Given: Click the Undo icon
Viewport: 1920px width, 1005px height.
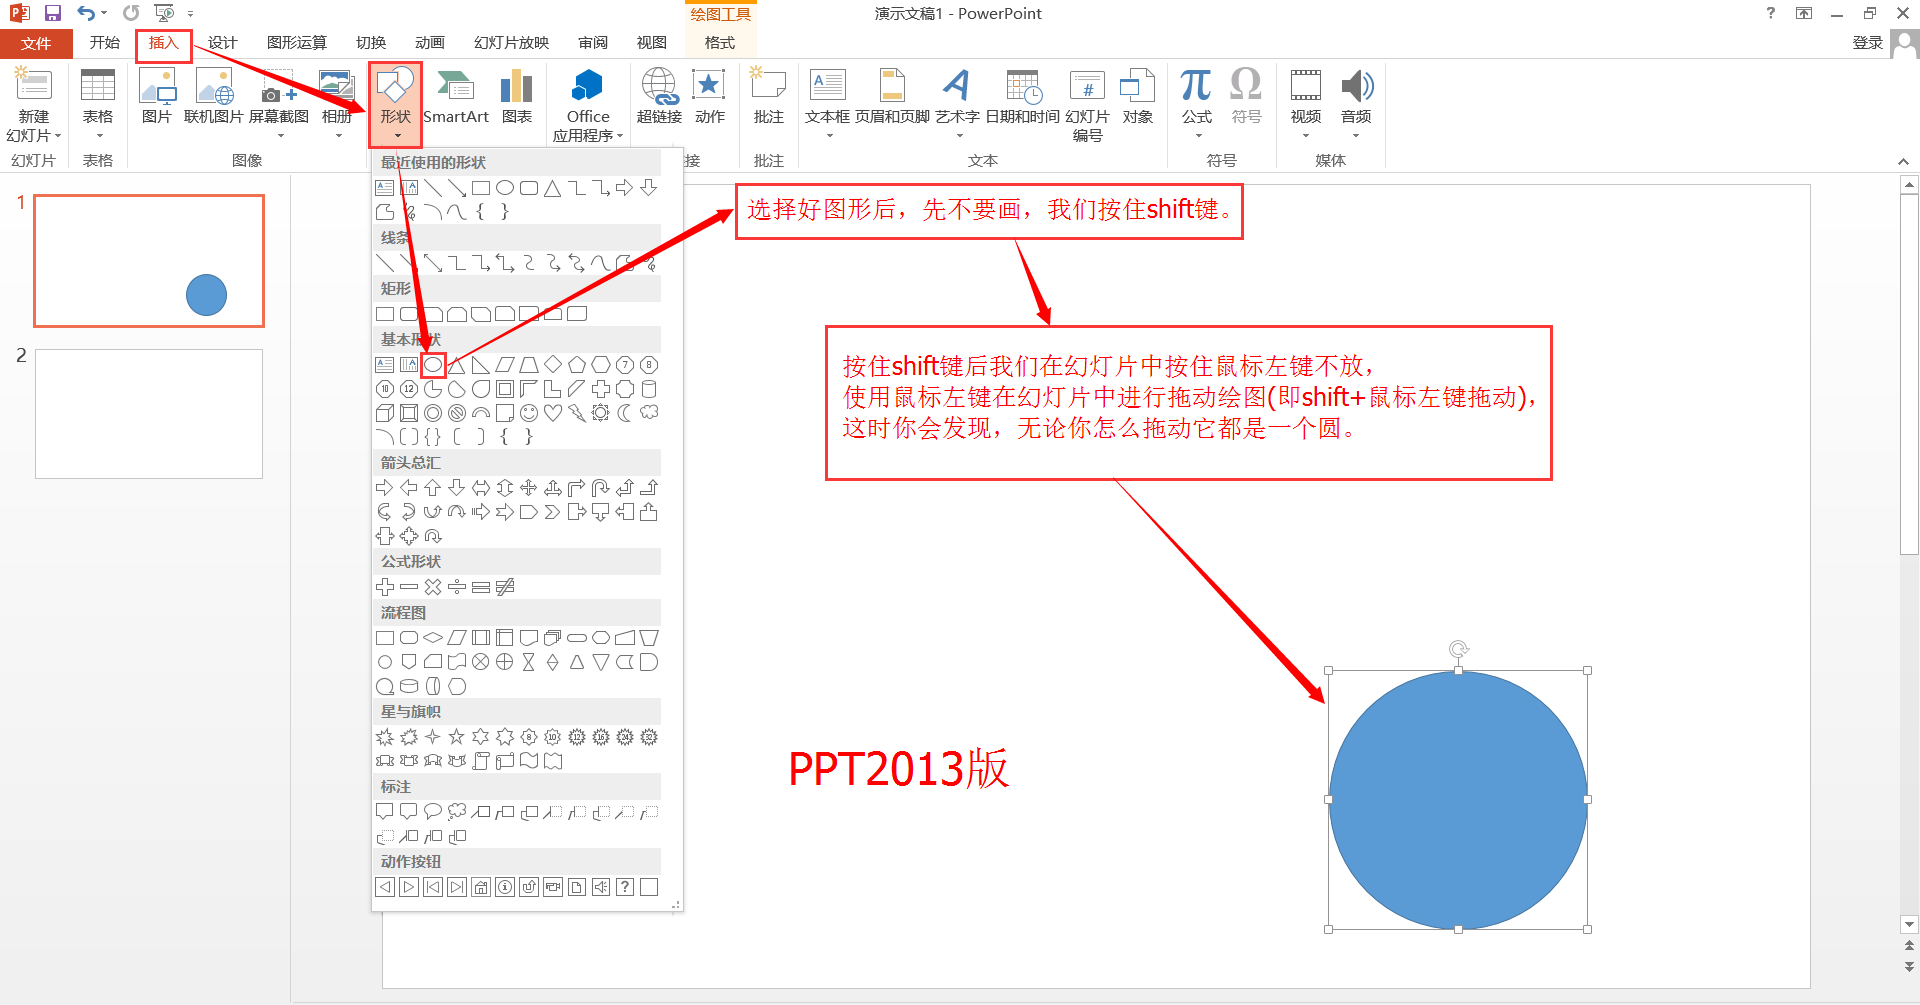Looking at the screenshot, I should (x=87, y=13).
